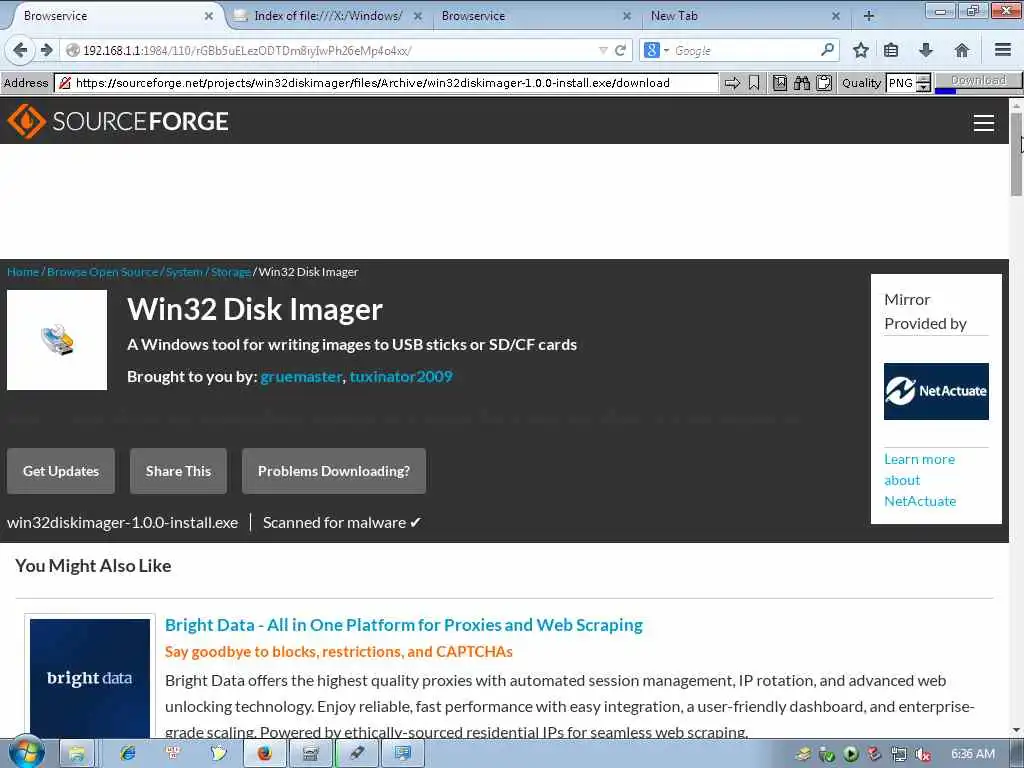Switch to the Index of file:///X:/Windows/ tab

tap(327, 16)
